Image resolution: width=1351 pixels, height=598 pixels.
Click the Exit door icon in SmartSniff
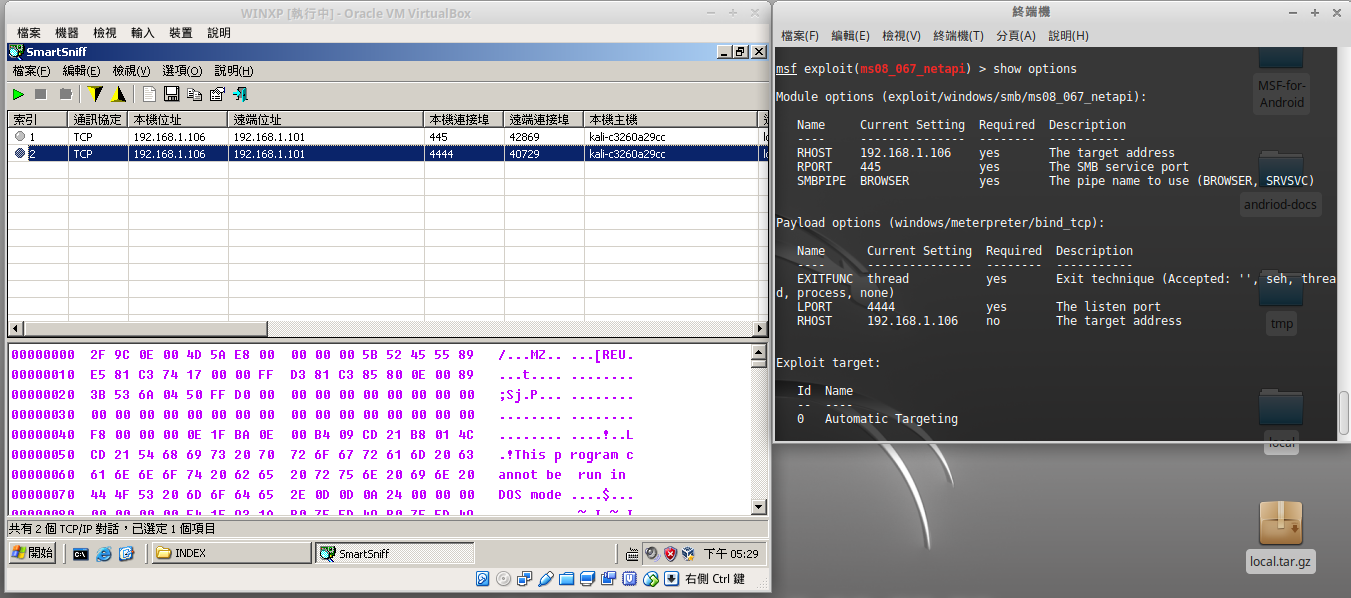[240, 94]
